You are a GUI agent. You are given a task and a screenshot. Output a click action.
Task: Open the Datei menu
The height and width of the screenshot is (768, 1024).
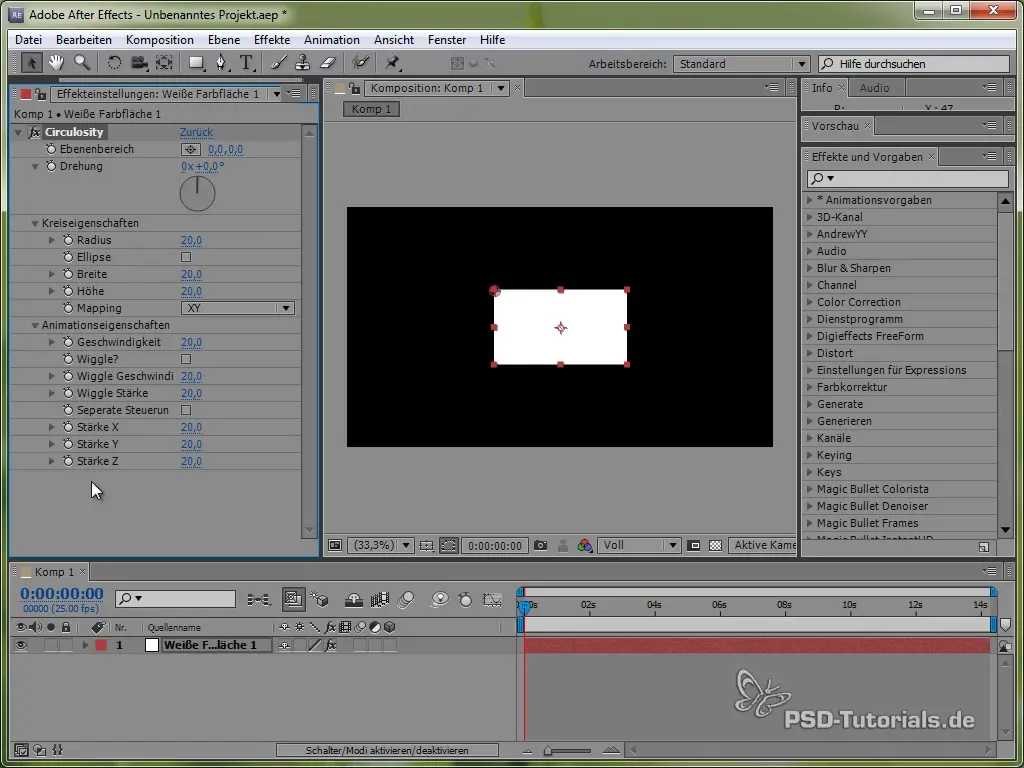point(28,40)
